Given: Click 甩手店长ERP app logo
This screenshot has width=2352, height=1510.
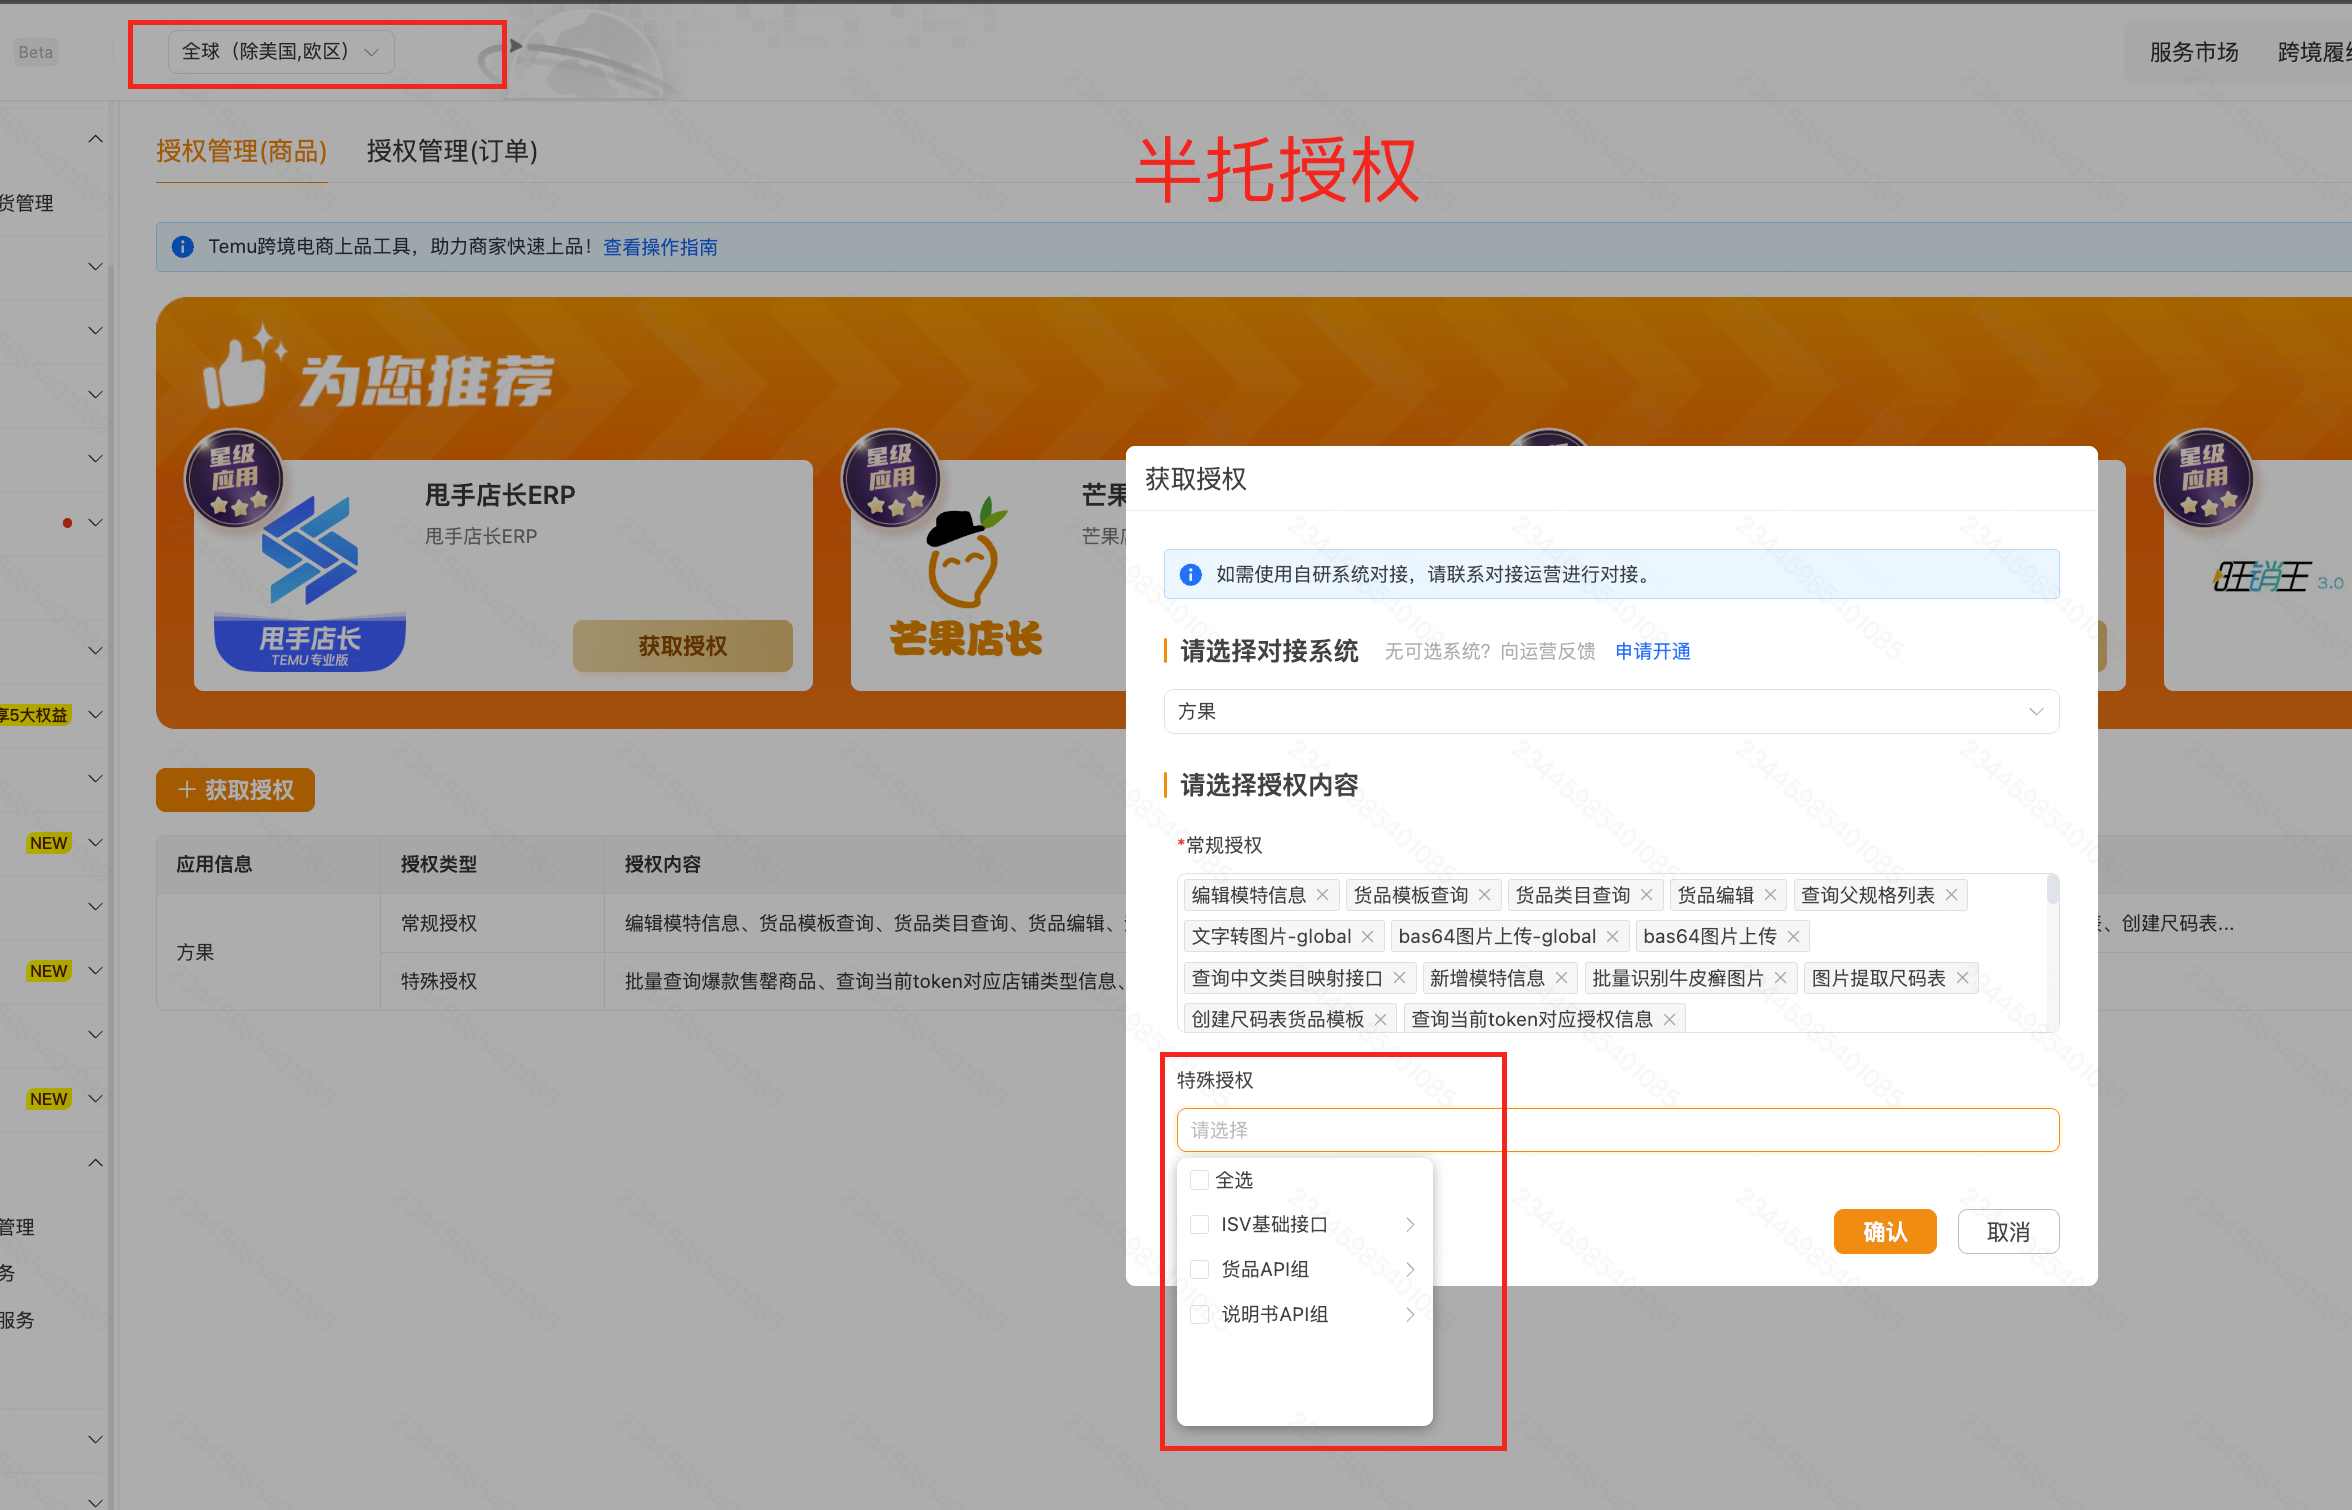Looking at the screenshot, I should (309, 580).
